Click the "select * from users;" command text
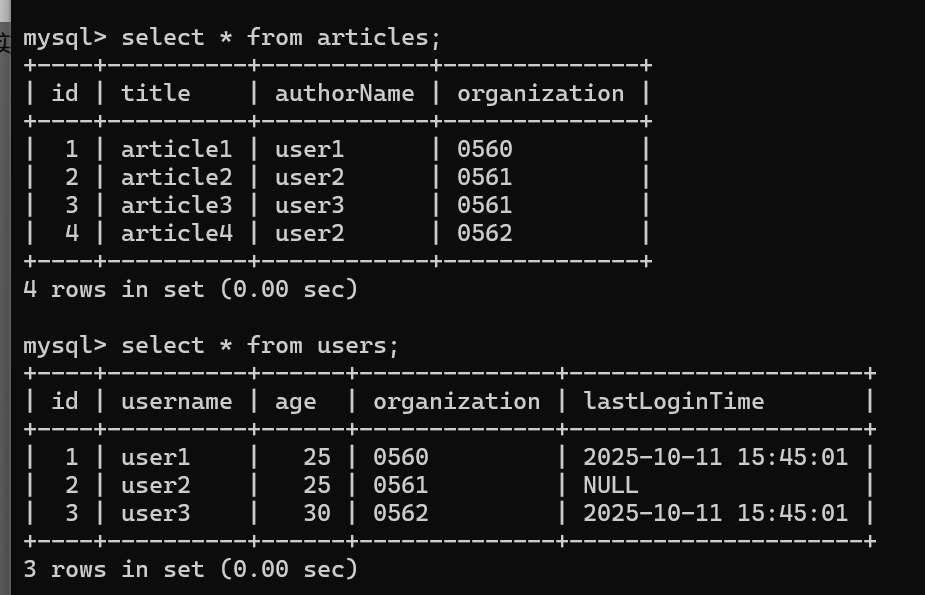Image resolution: width=925 pixels, height=595 pixels. pyautogui.click(x=260, y=346)
